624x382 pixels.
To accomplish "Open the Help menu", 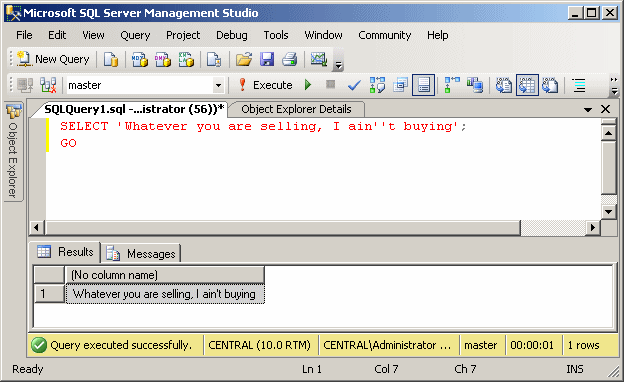I will coord(437,35).
